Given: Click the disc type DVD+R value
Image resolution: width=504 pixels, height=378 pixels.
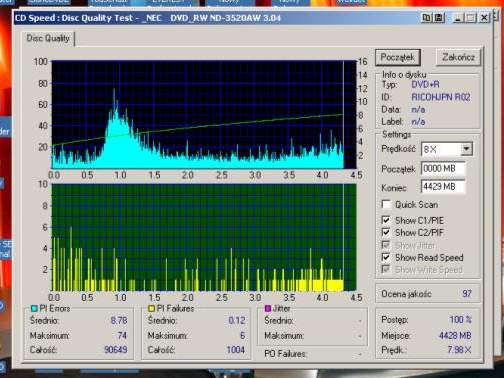Looking at the screenshot, I should click(425, 84).
